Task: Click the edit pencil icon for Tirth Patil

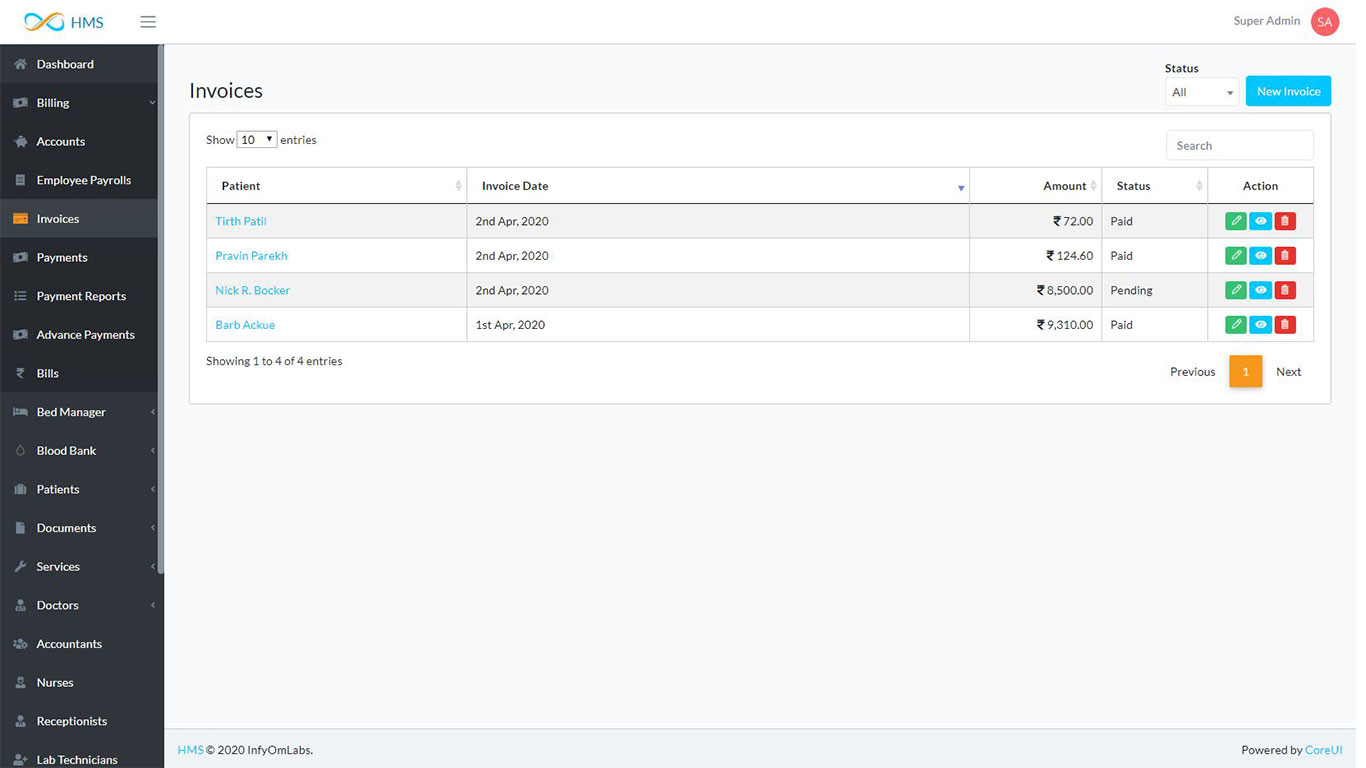Action: (1235, 221)
